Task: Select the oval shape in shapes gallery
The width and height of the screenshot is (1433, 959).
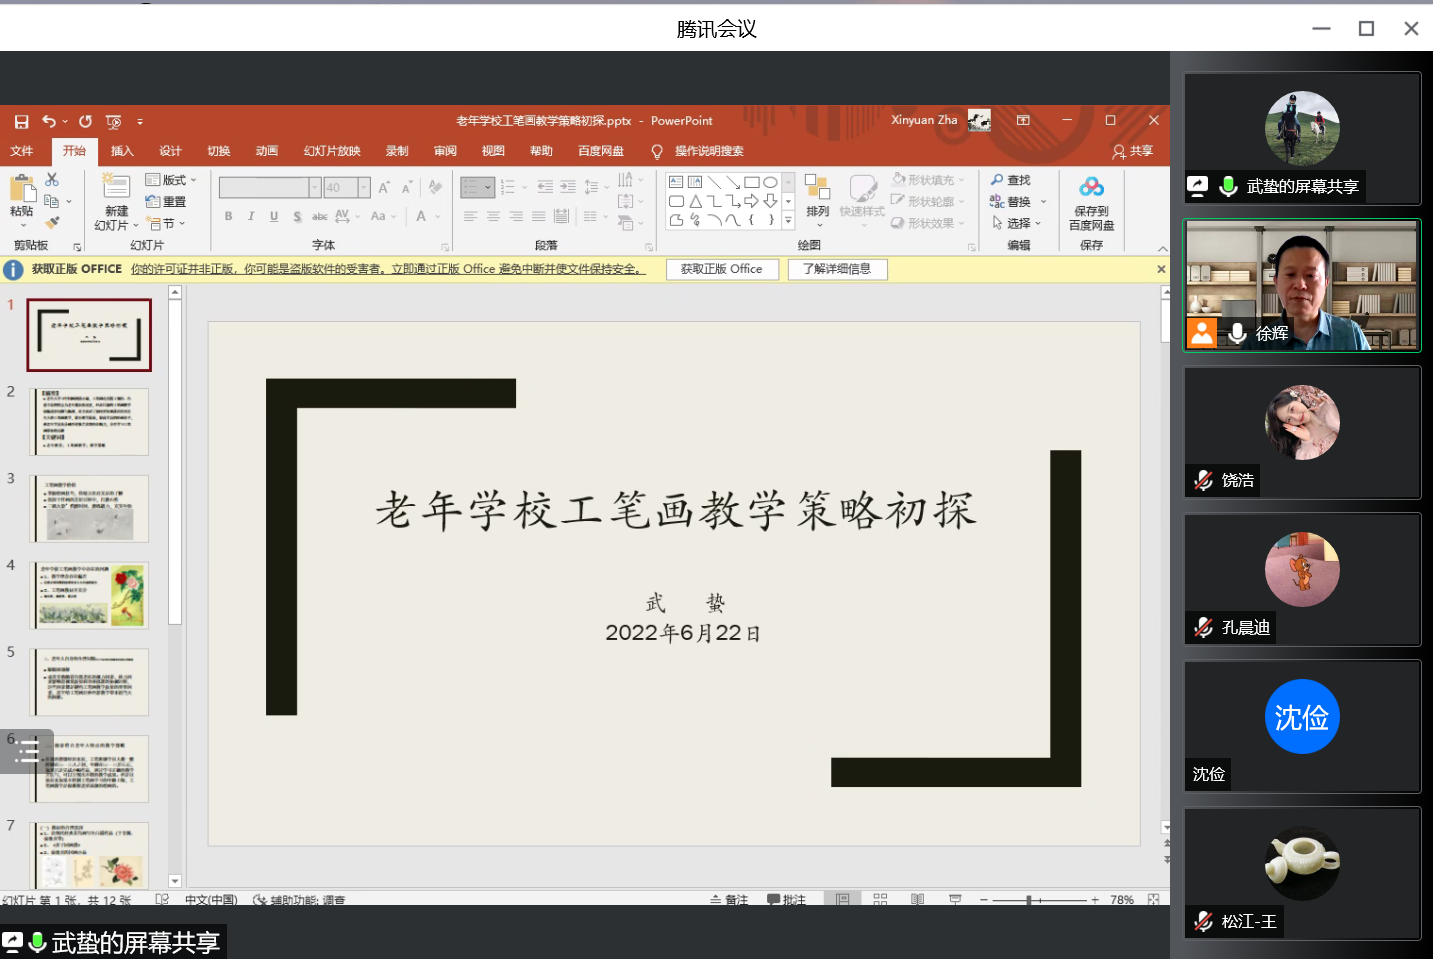Action: [770, 182]
